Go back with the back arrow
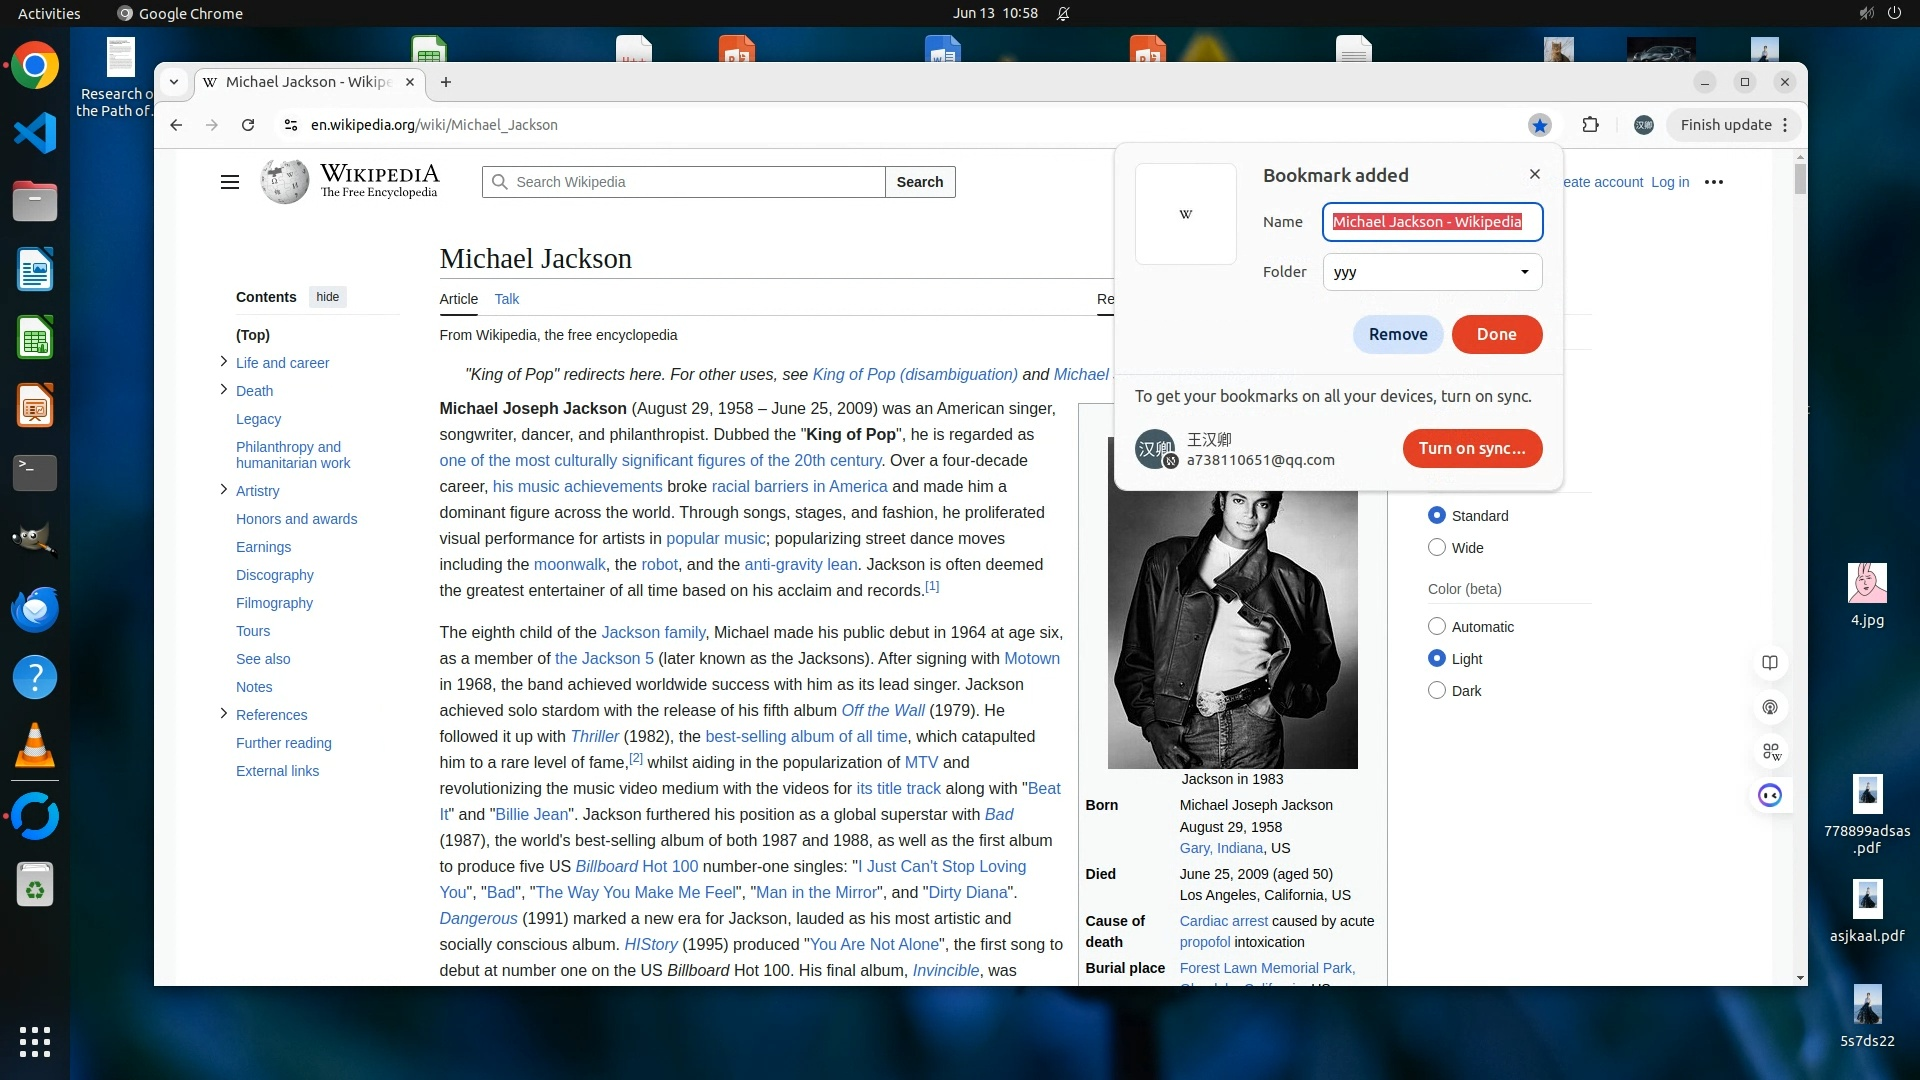 point(176,125)
